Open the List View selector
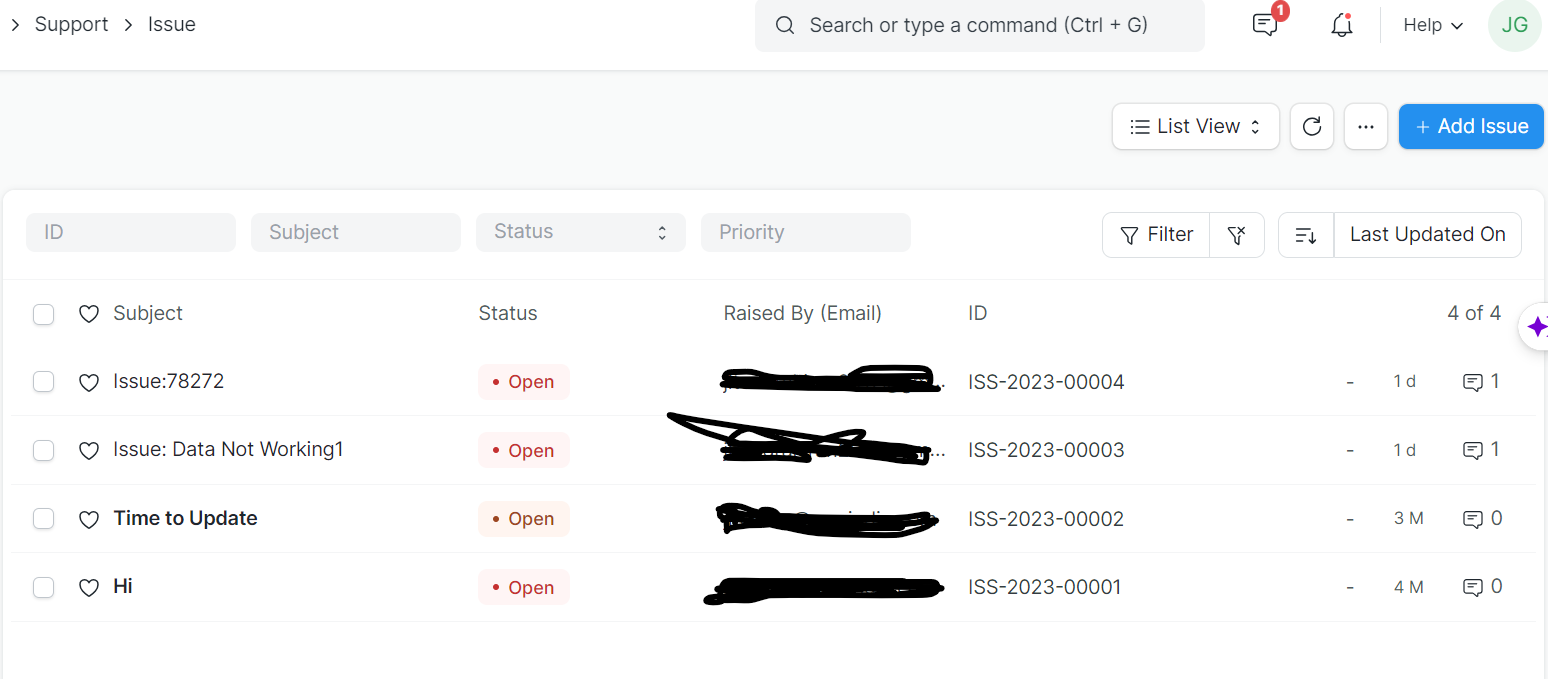The height and width of the screenshot is (679, 1548). [1194, 126]
